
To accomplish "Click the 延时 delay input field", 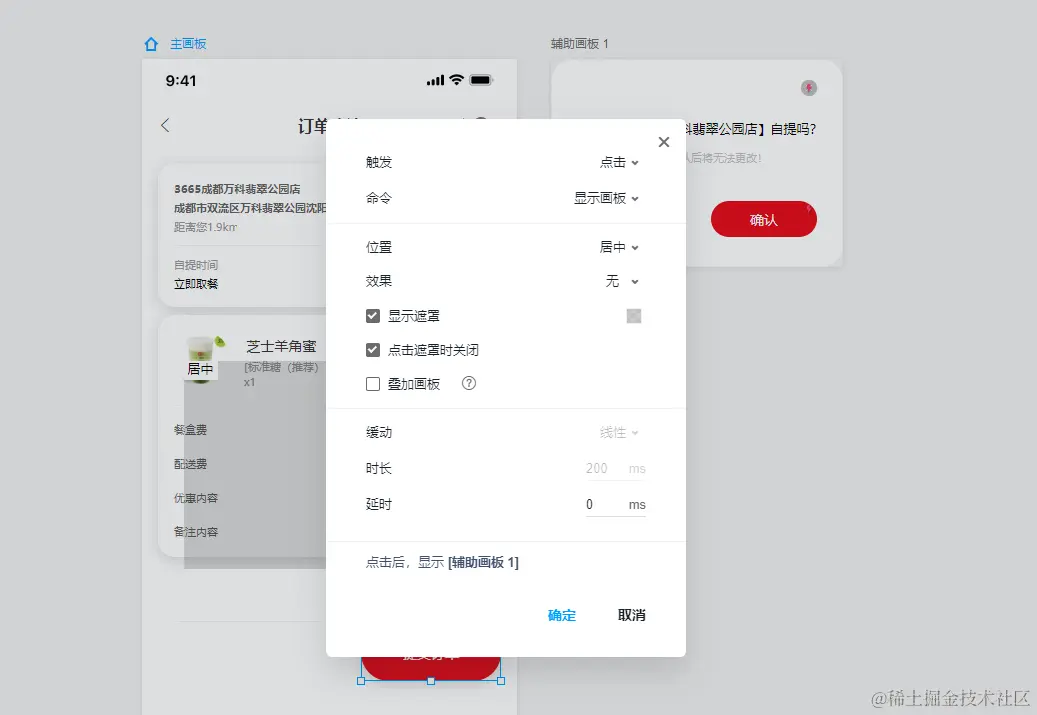I will [x=615, y=505].
